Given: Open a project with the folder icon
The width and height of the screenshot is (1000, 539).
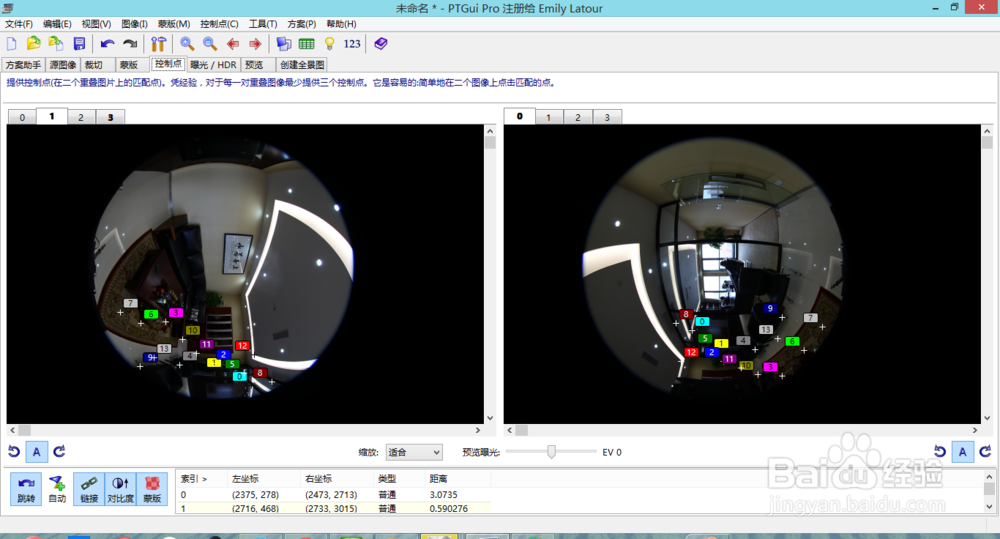Looking at the screenshot, I should tap(34, 43).
